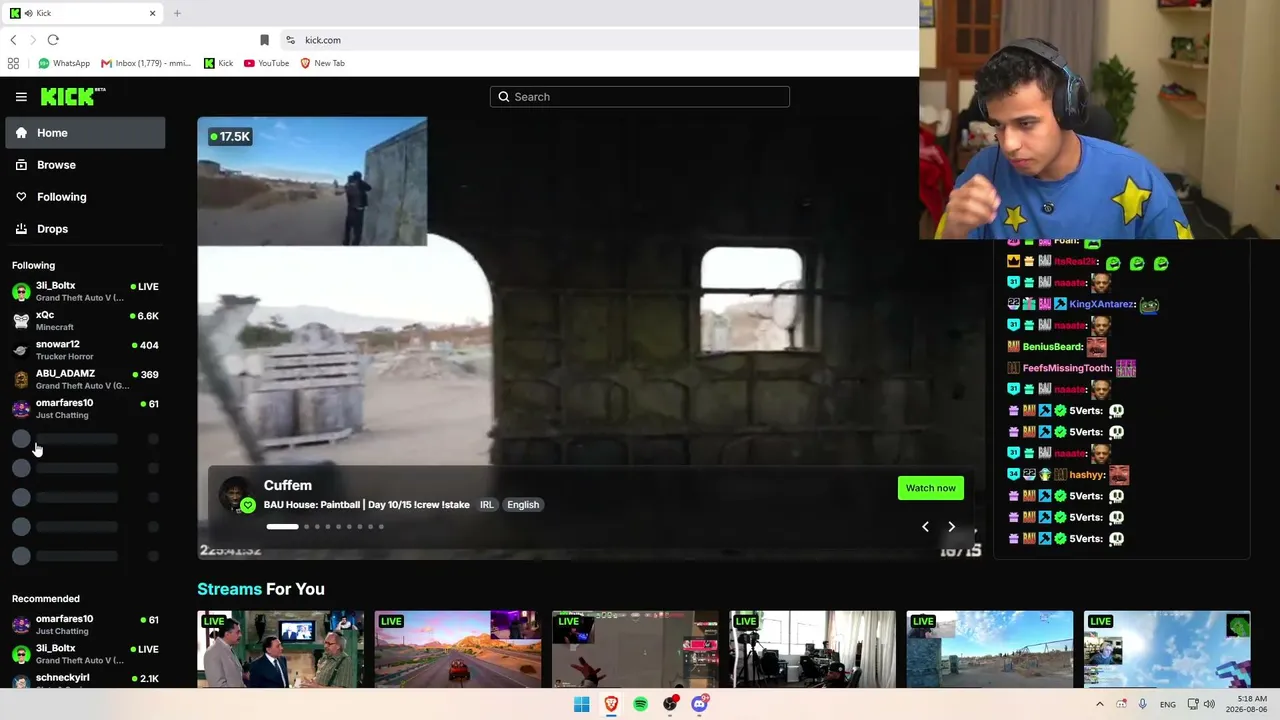Screen dimensions: 1280x720
Task: Go to next featured stream arrow
Action: [951, 527]
